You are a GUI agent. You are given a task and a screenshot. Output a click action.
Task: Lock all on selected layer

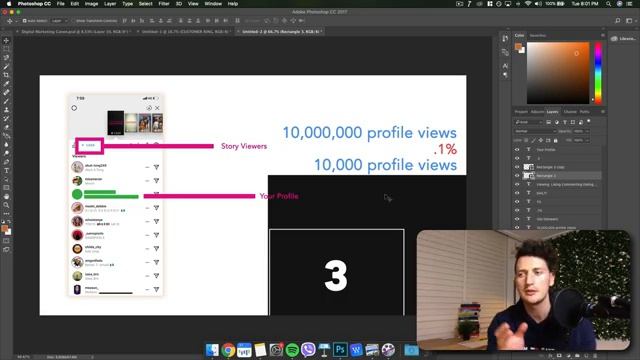pos(556,140)
